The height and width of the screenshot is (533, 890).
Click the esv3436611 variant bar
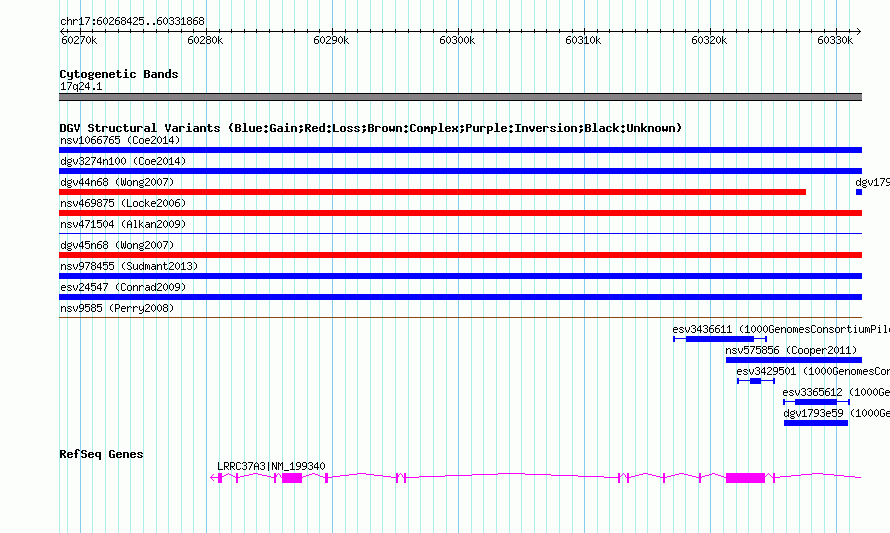720,339
